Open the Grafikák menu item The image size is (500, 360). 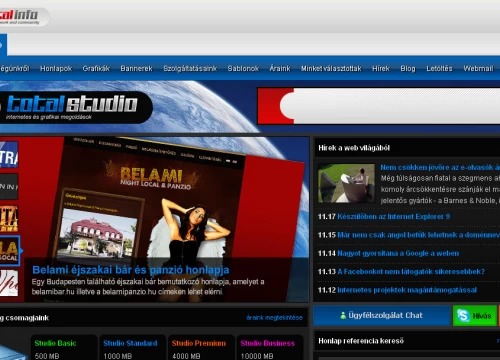coord(96,68)
